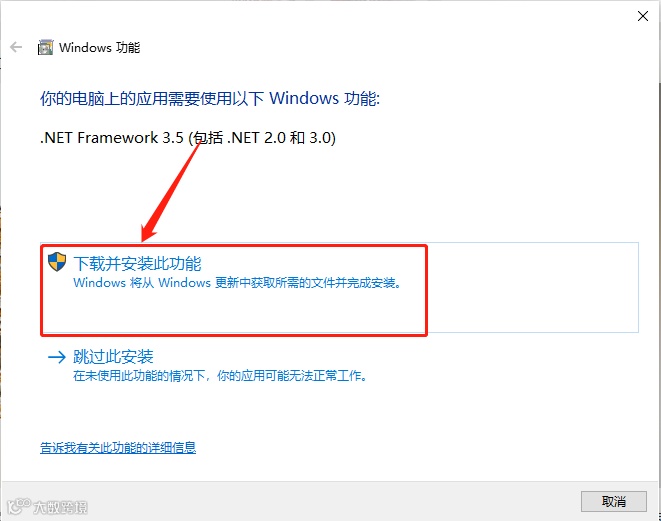Image resolution: width=661 pixels, height=521 pixels.
Task: Choose 下载并安装此功能
Action: 137,263
